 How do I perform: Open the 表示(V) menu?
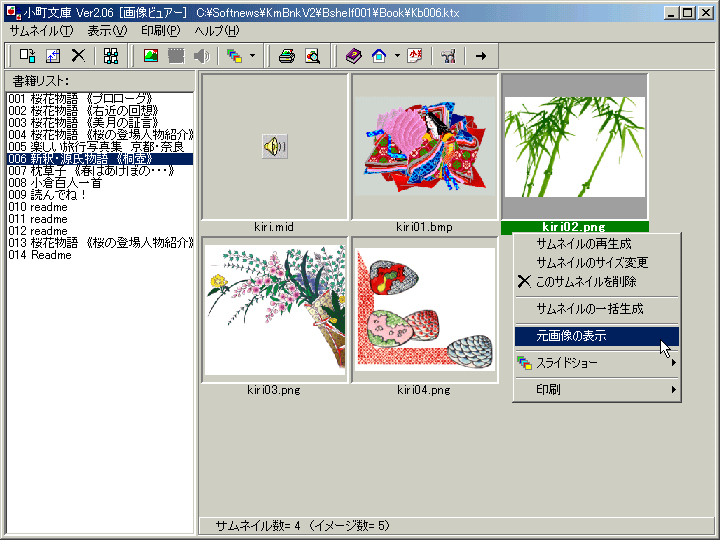click(107, 31)
